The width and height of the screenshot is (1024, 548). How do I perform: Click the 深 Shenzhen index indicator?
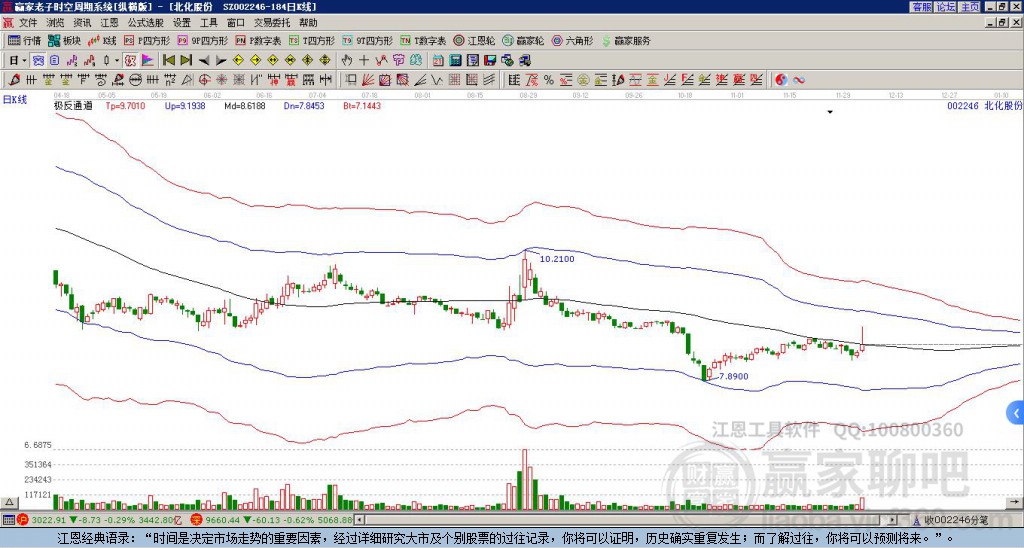tap(195, 520)
